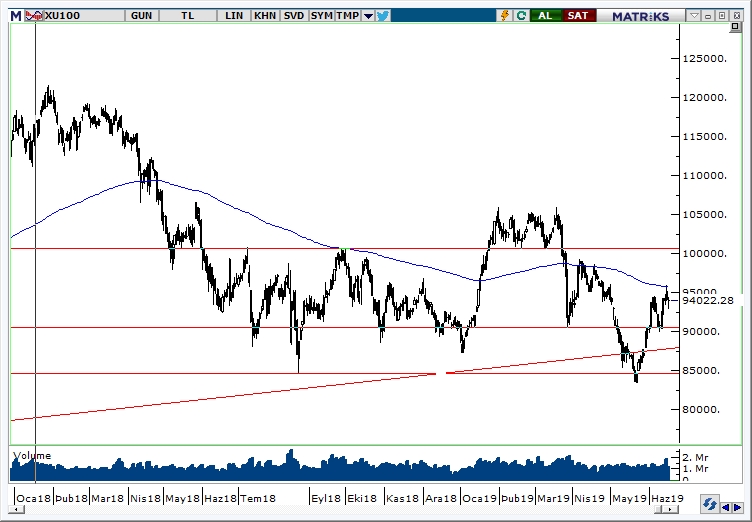This screenshot has height=522, width=752.
Task: Click the SYM toolbar button
Action: pos(321,16)
